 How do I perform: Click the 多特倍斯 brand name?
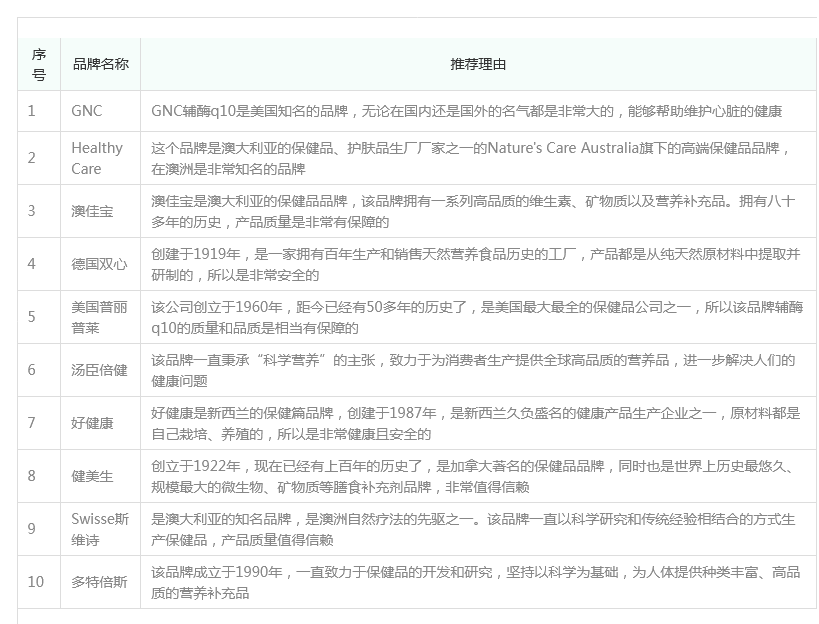click(x=99, y=582)
